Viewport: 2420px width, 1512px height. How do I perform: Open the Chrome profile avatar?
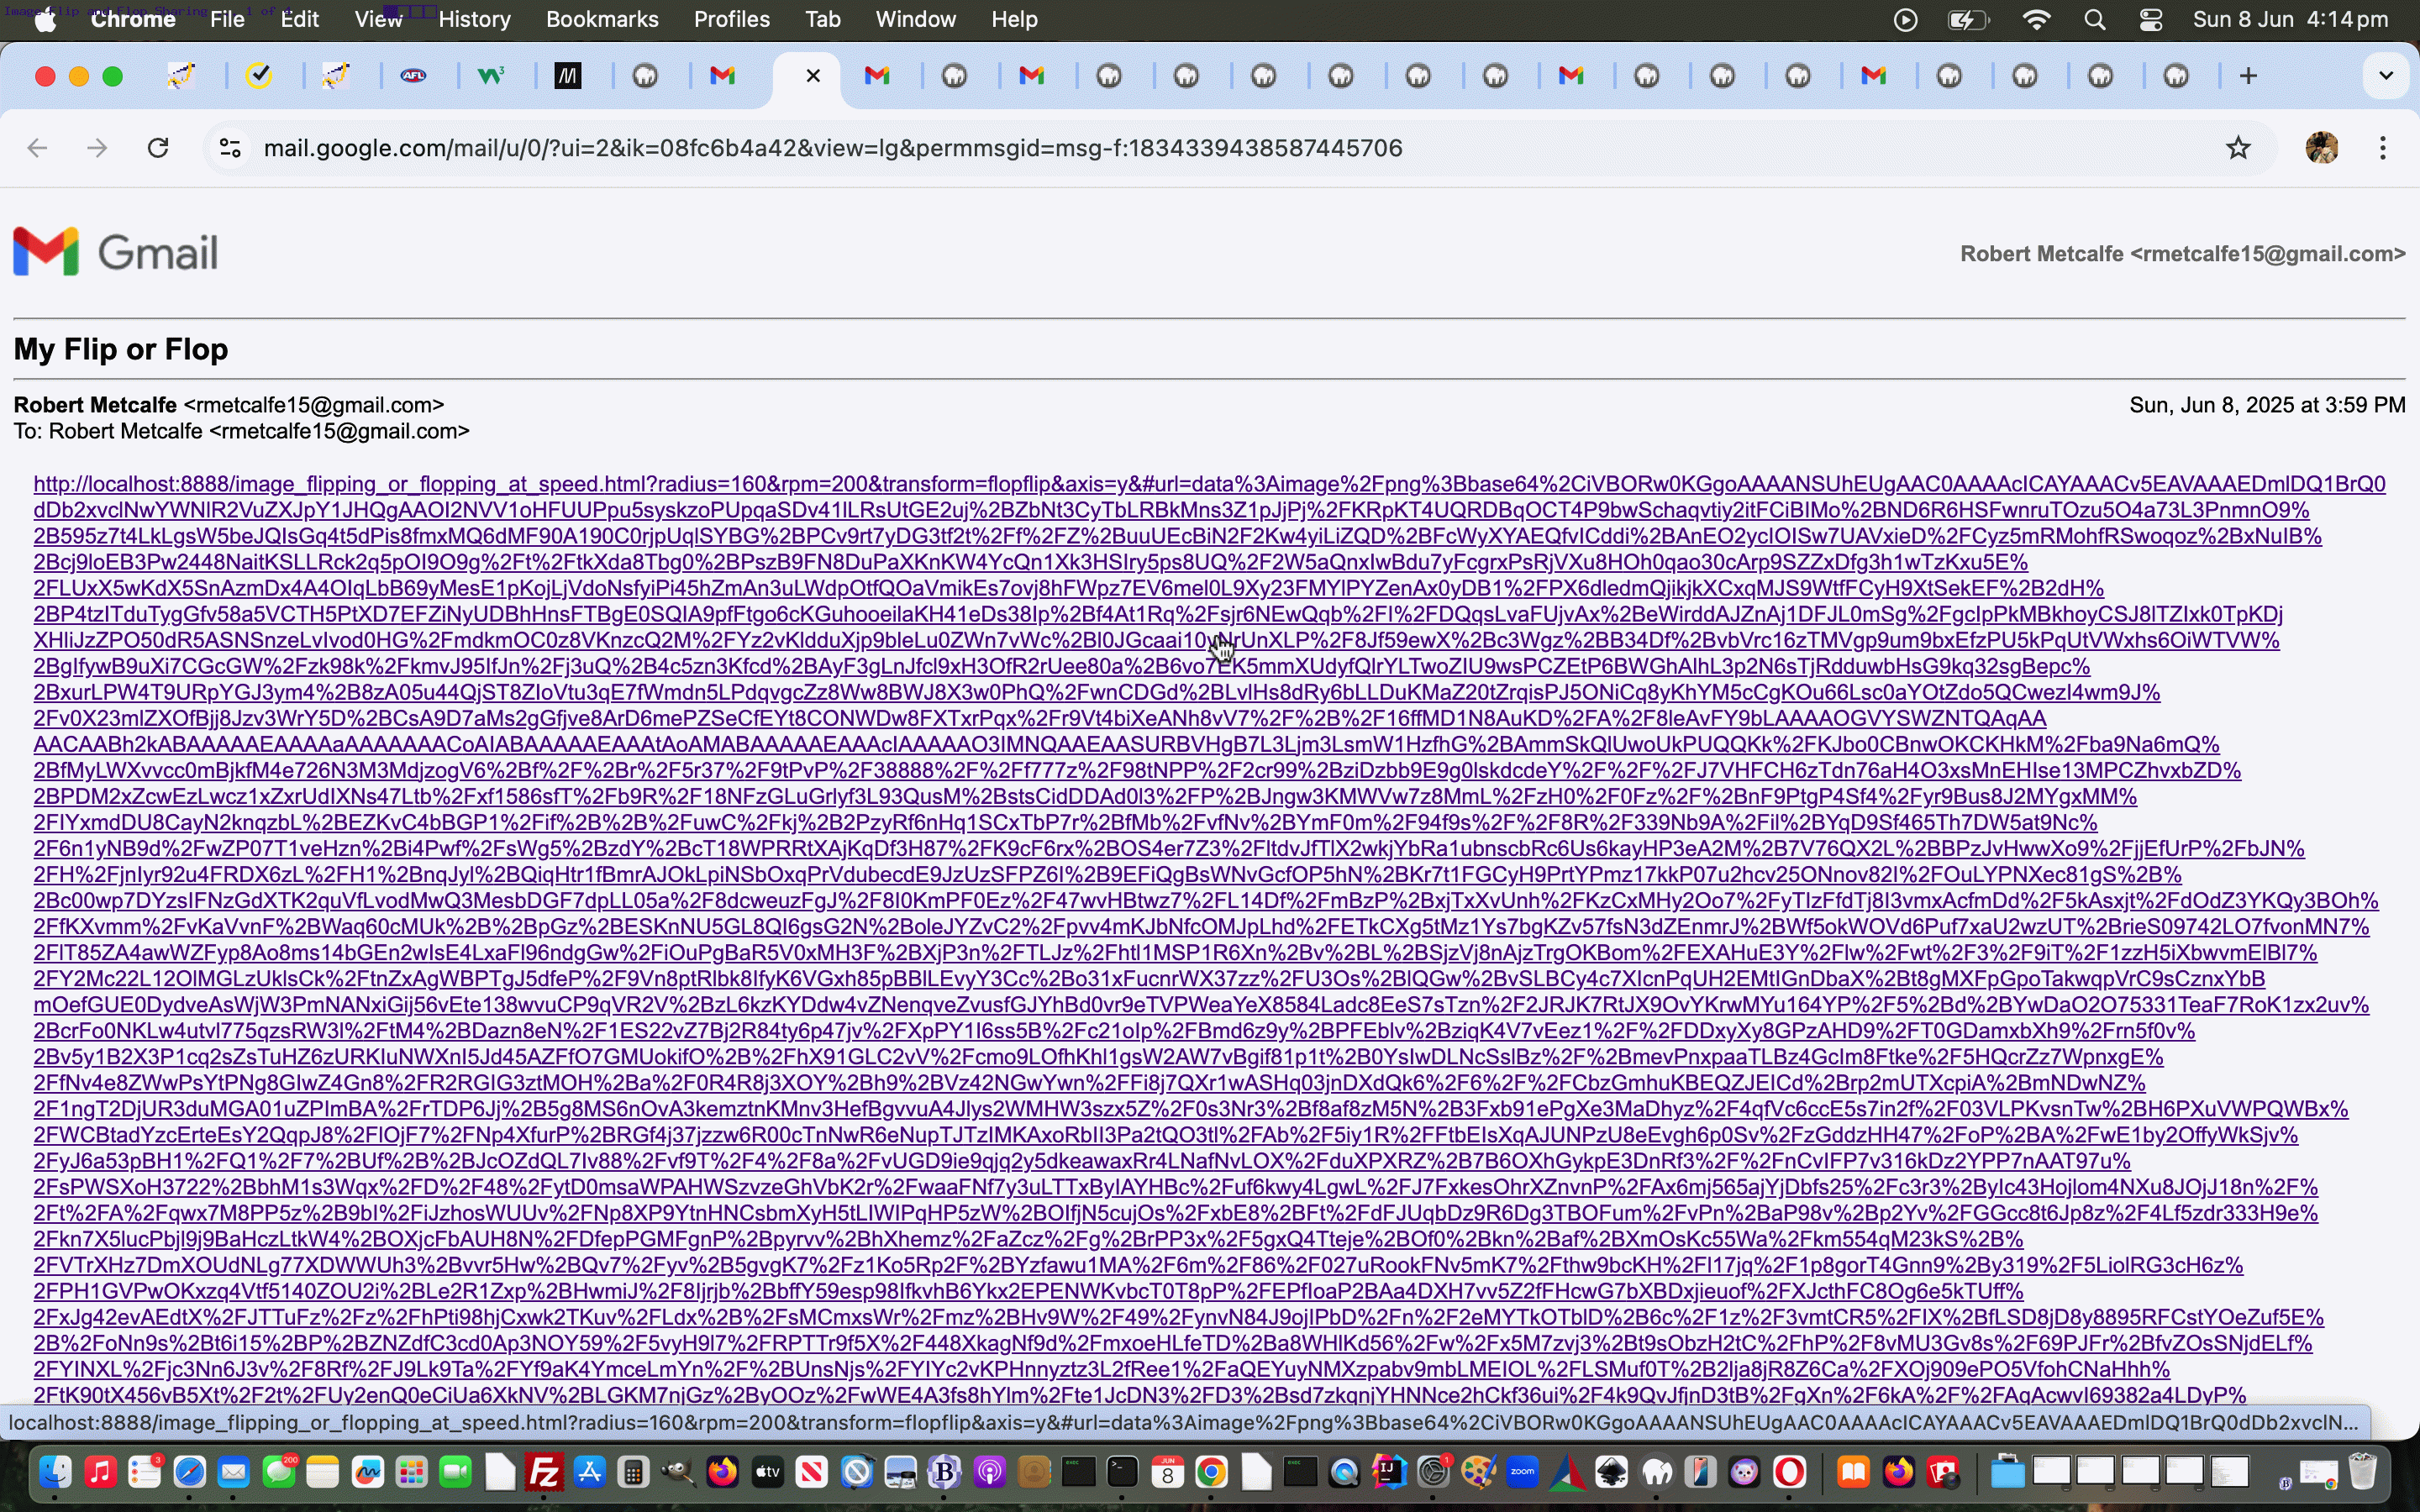coord(2321,148)
